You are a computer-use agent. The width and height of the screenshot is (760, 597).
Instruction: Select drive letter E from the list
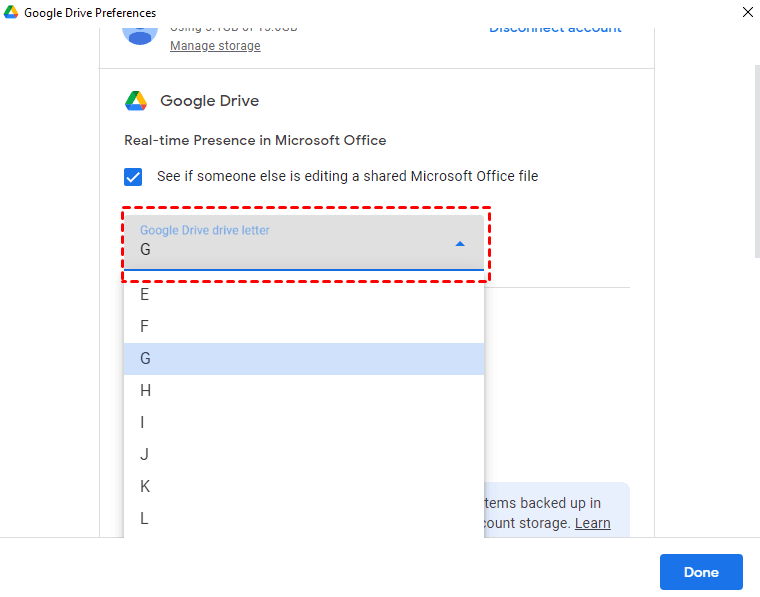304,295
